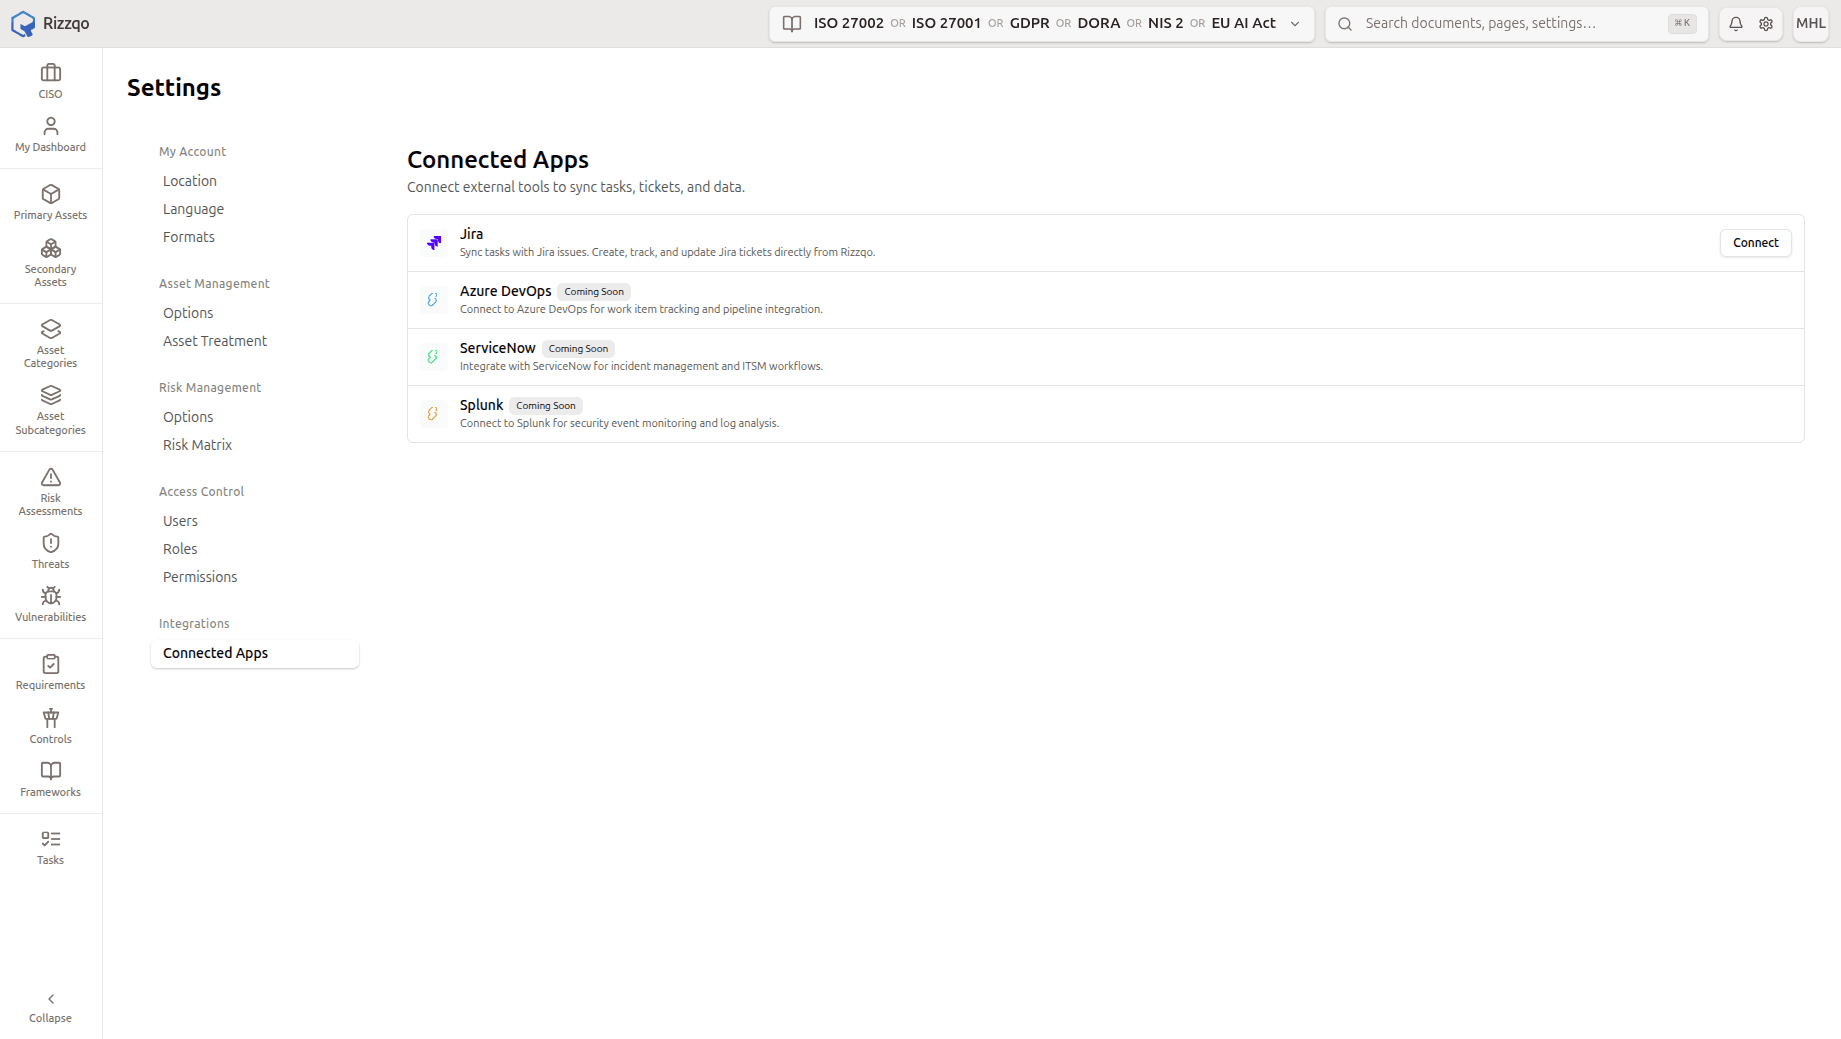Open Primary Assets
This screenshot has height=1039, width=1841.
50,203
